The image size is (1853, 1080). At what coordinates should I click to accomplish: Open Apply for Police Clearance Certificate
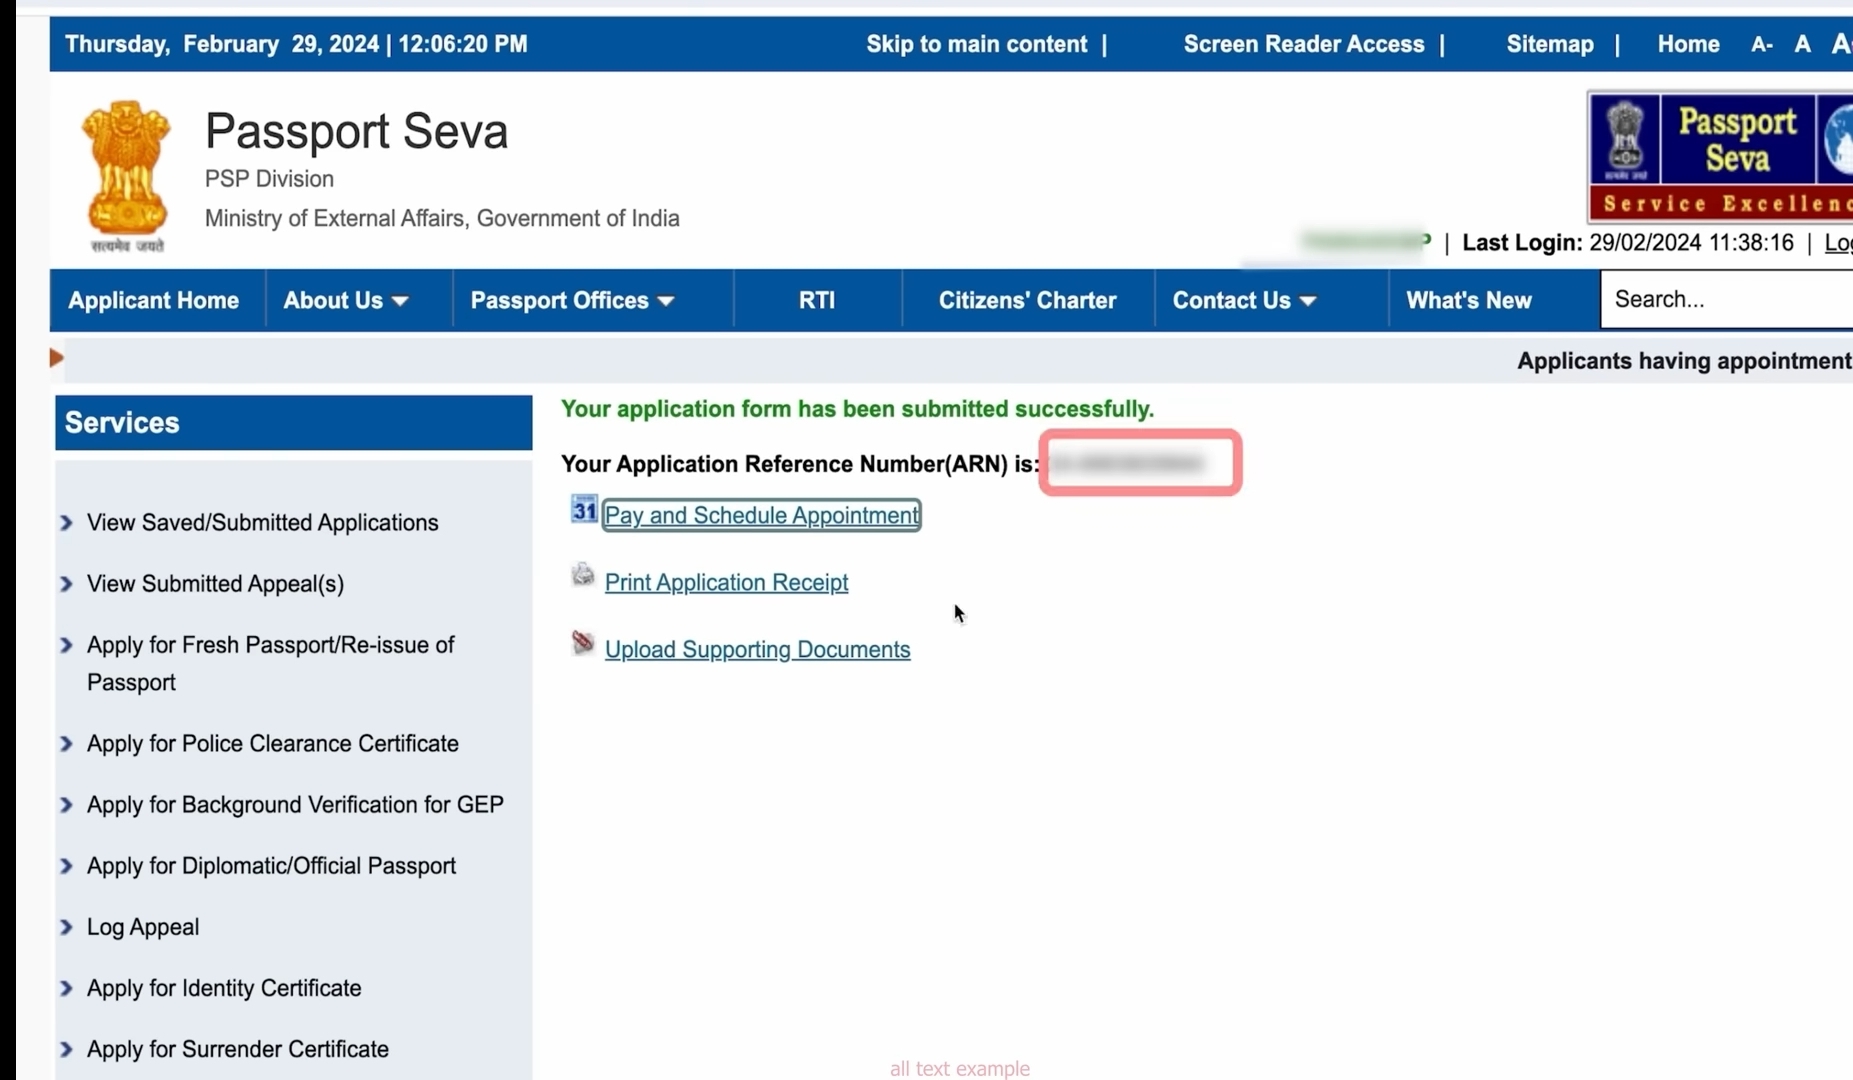(x=272, y=744)
